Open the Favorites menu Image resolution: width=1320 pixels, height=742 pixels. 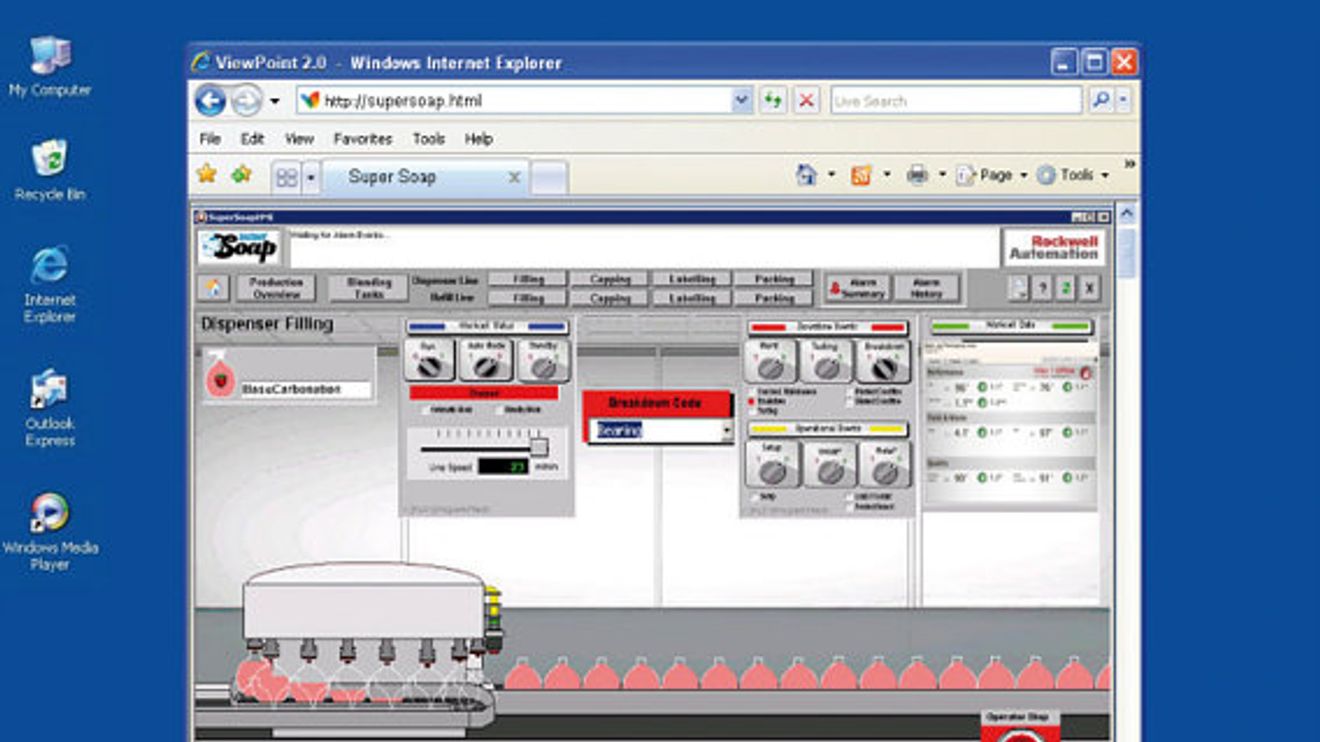pyautogui.click(x=362, y=139)
